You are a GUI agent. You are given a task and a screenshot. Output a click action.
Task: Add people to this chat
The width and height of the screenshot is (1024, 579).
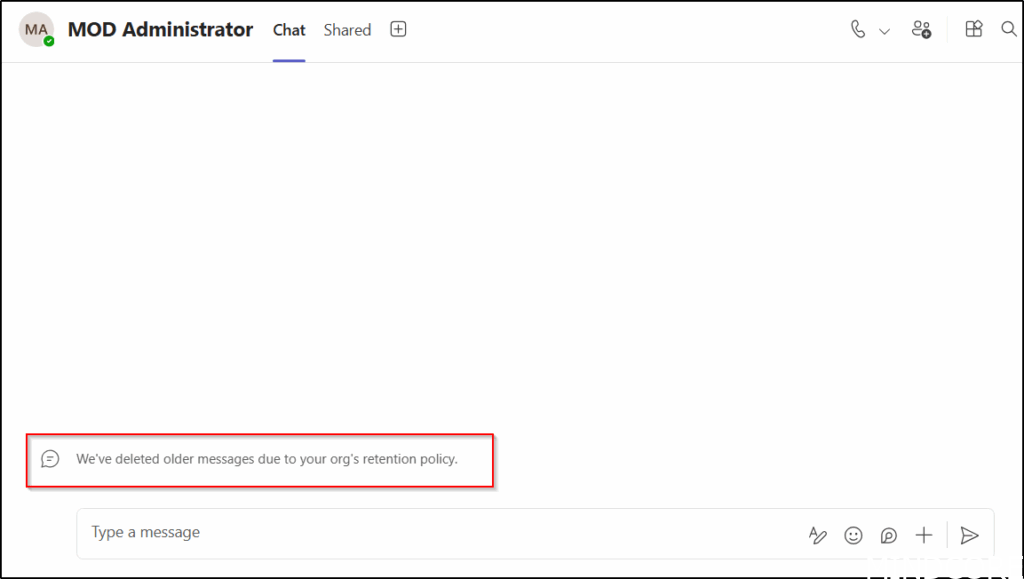click(x=921, y=30)
